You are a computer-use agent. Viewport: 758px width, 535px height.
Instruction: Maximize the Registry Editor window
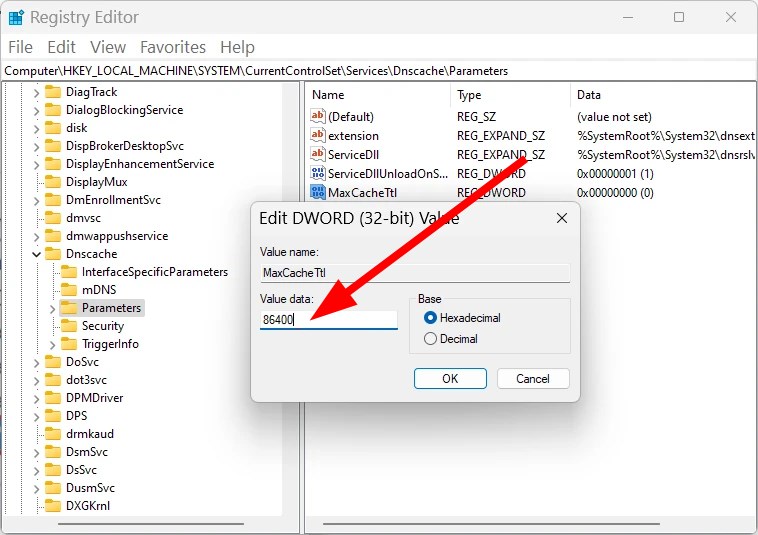[679, 17]
